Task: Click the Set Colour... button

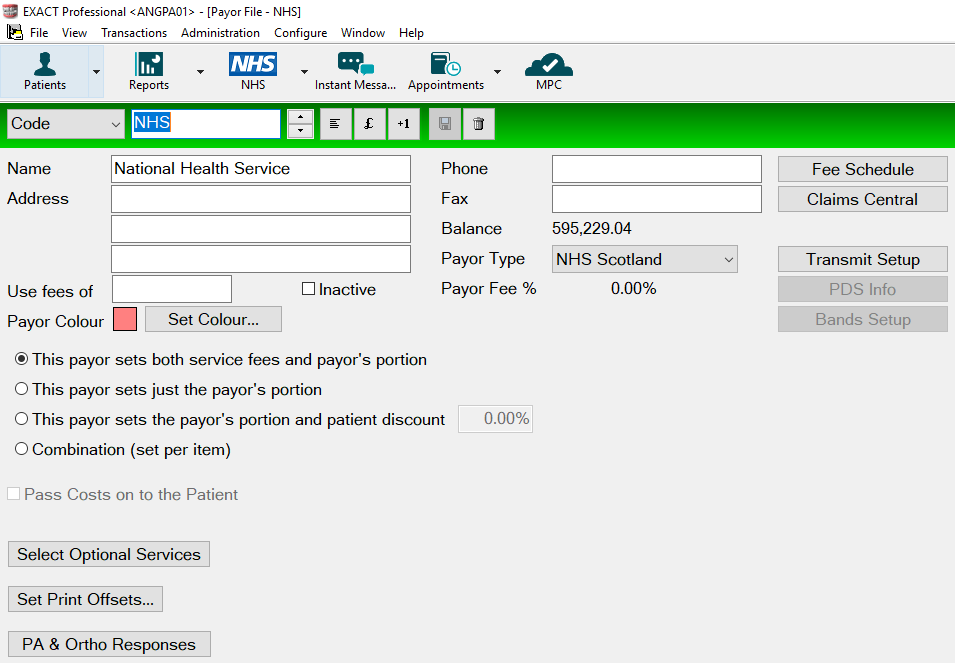Action: pos(213,320)
